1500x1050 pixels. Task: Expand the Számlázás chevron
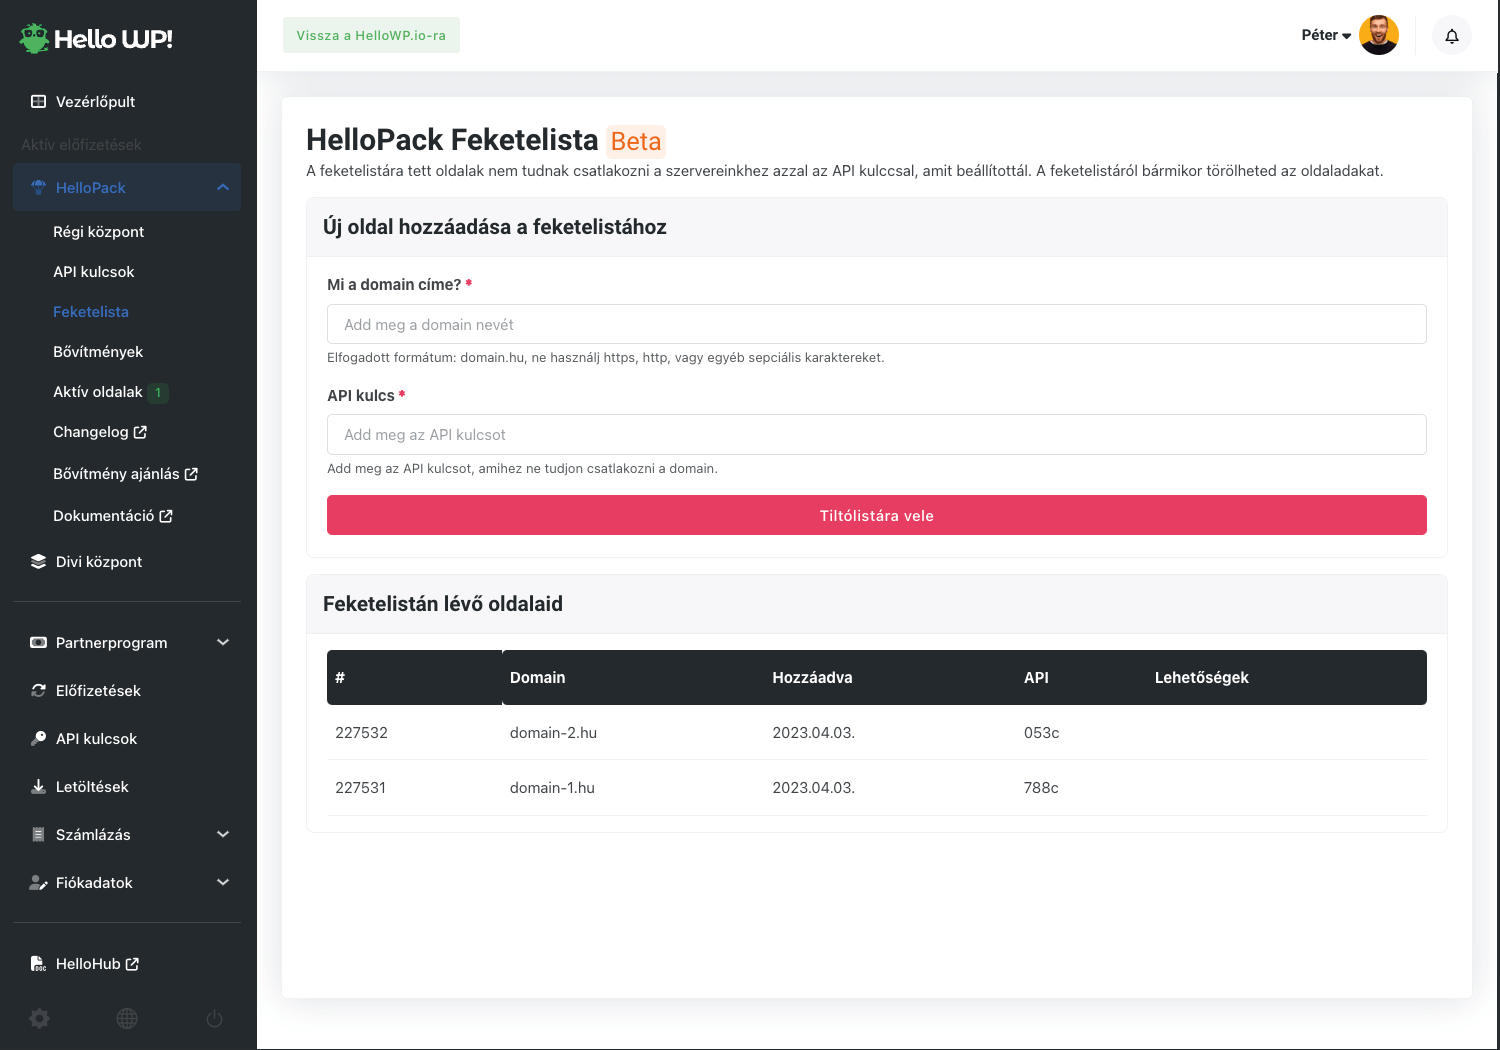click(223, 834)
